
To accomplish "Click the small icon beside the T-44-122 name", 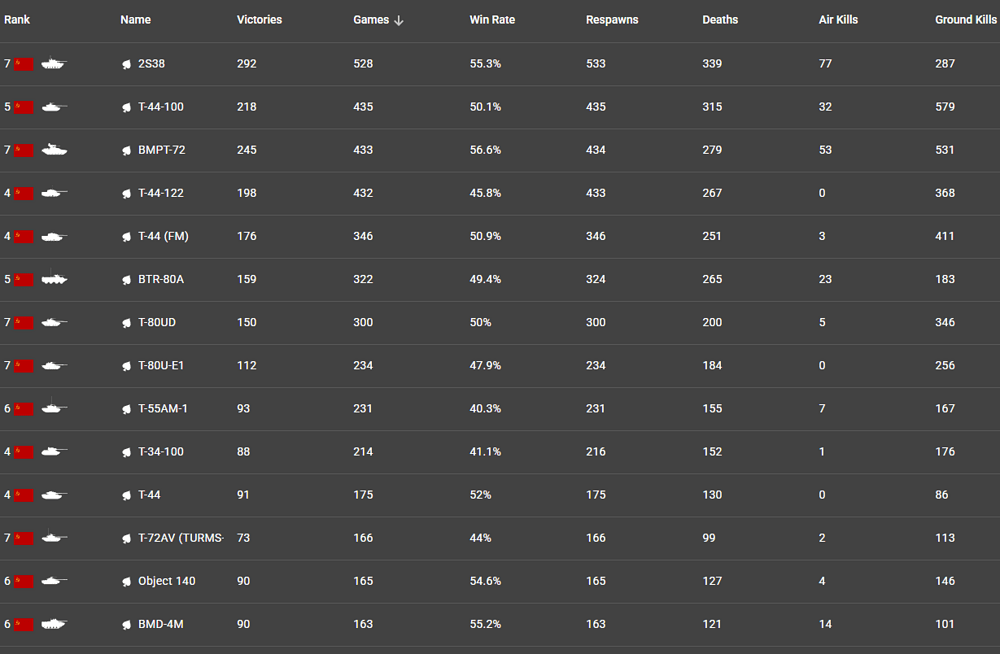I will 127,193.
